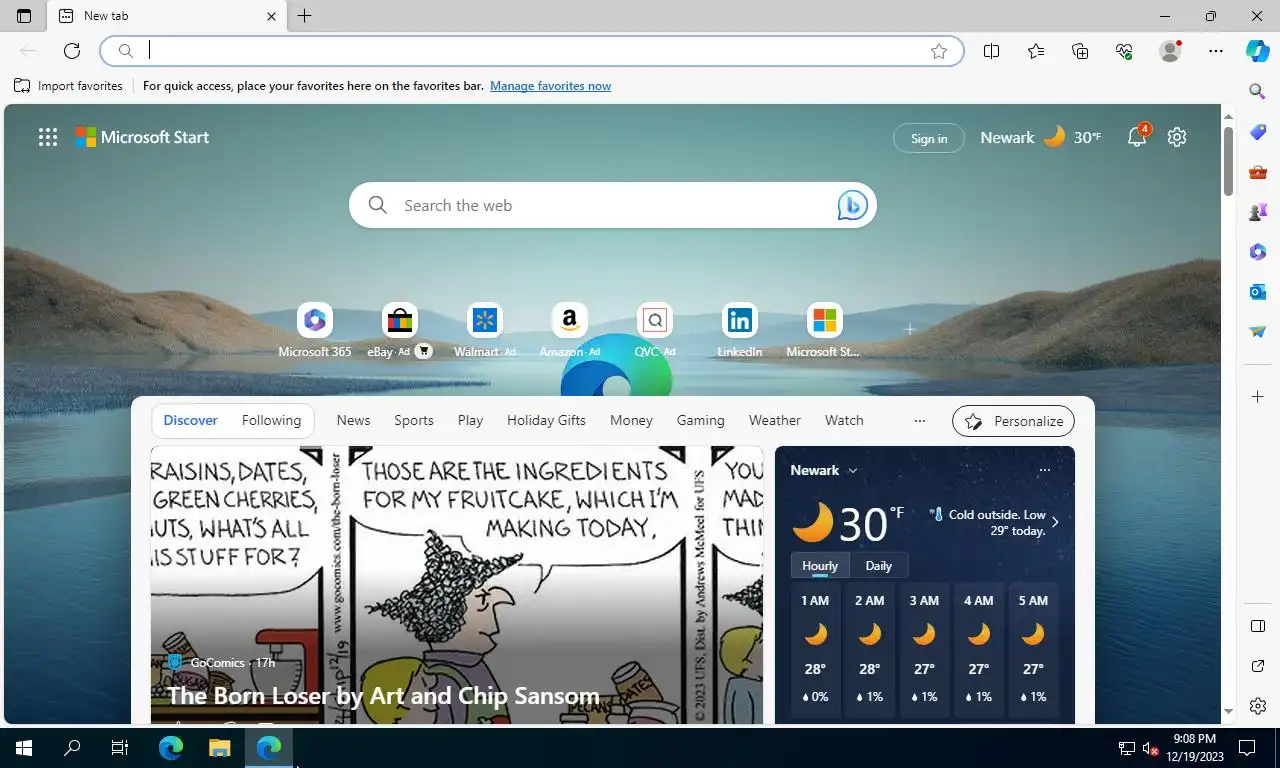Screen dimensions: 1280x768
Task: Open the Holiday Gifts category
Action: 546,421
